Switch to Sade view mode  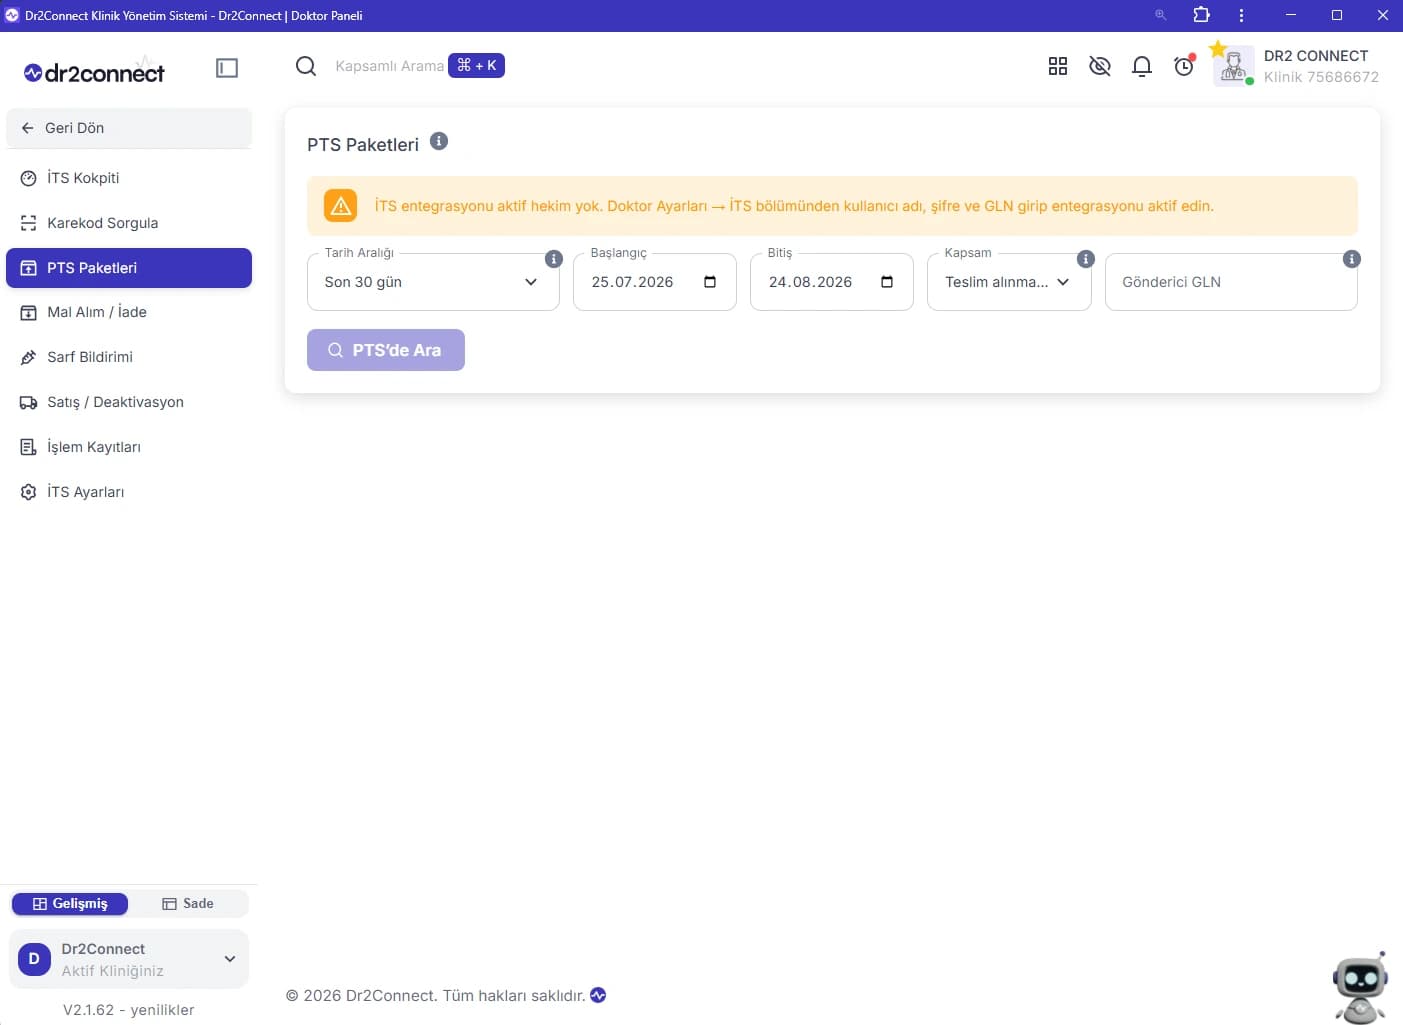188,904
